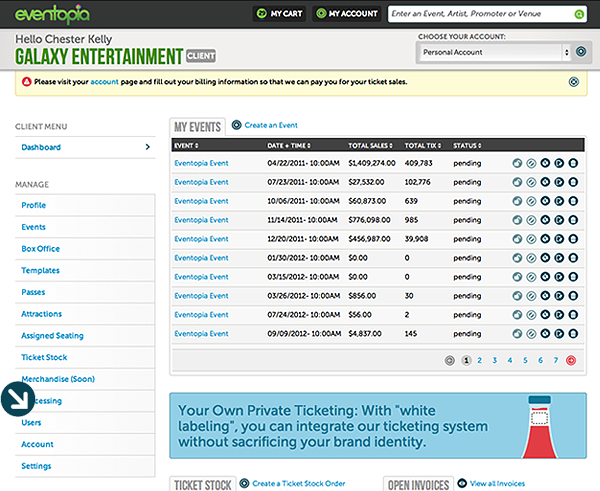The image size is (600, 491).
Task: Click the icon beside View all Invoices
Action: [x=462, y=483]
